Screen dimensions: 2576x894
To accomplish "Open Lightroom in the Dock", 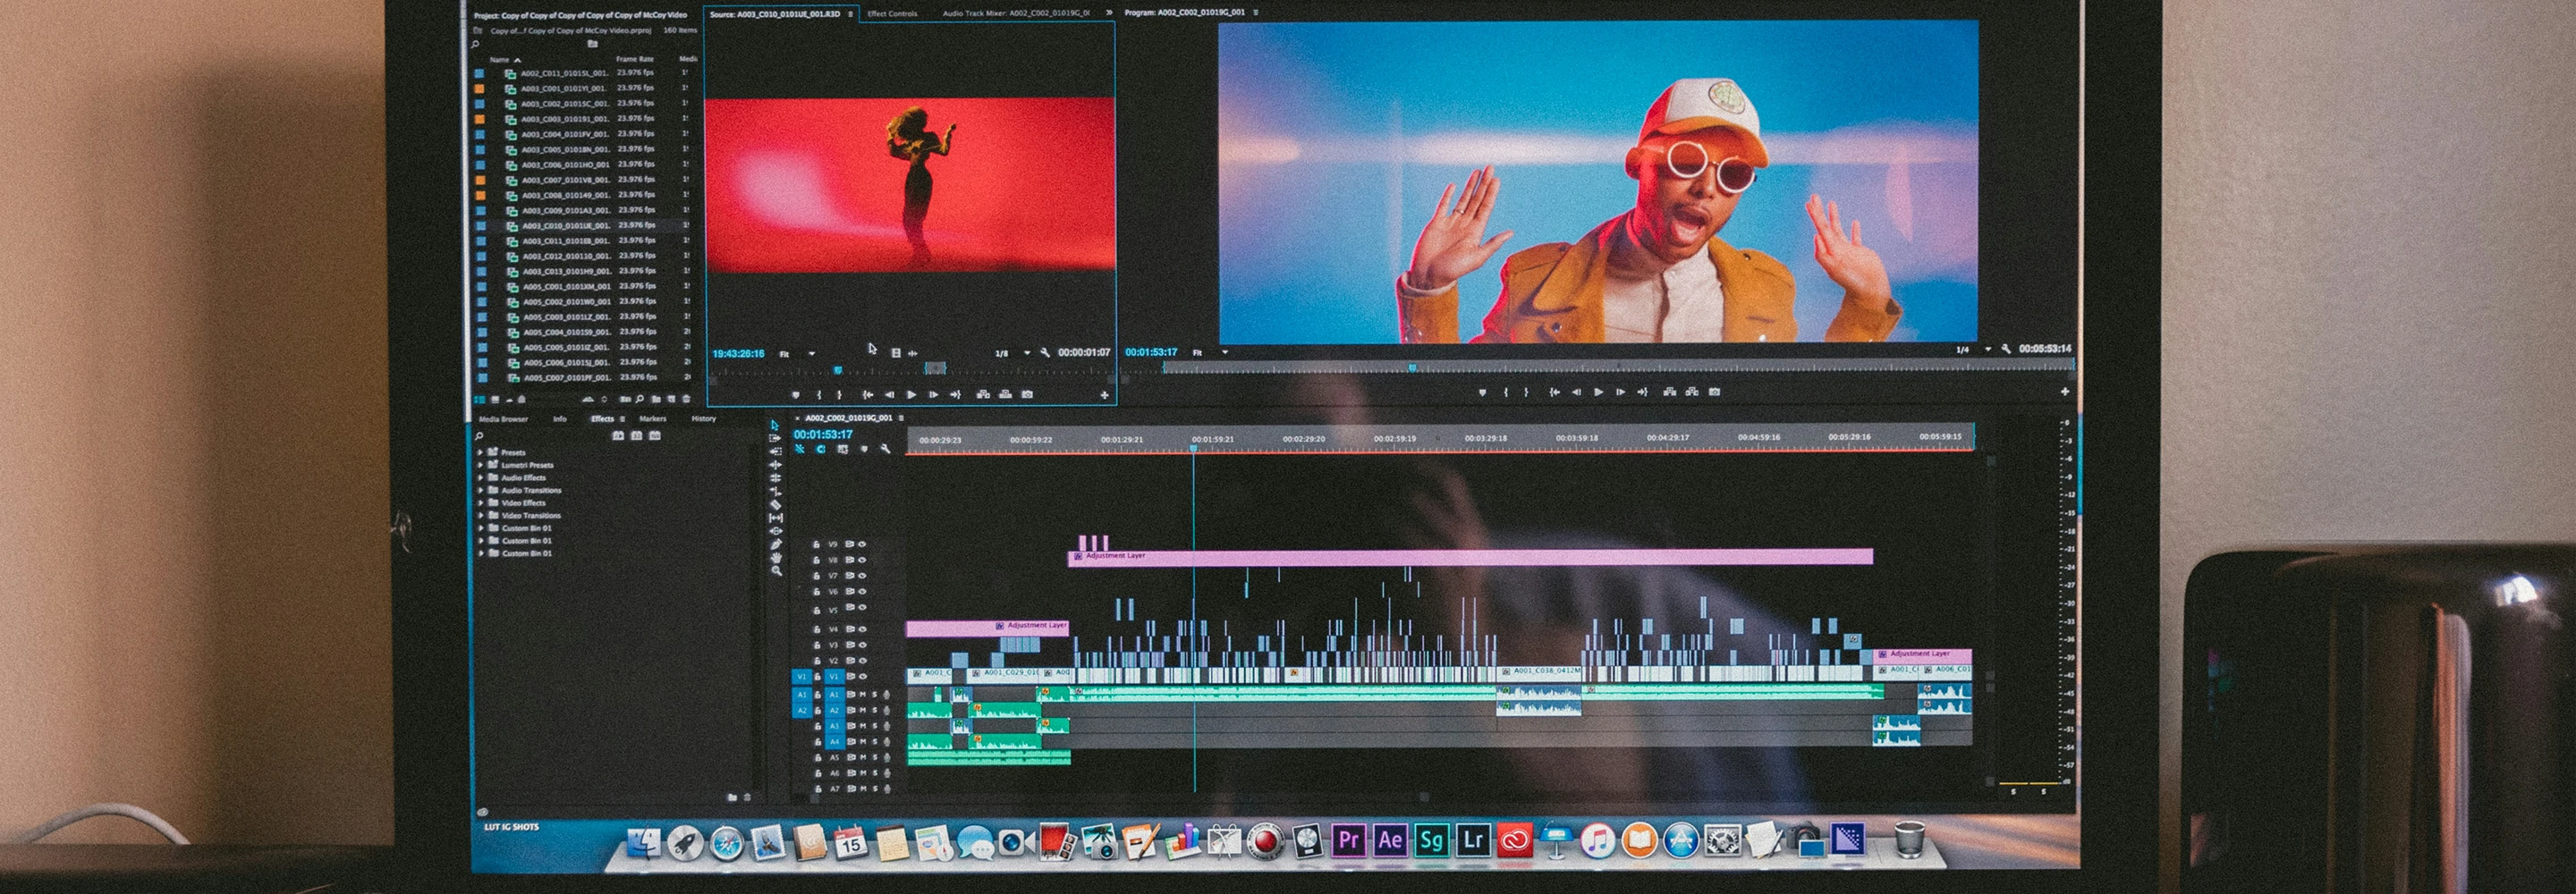I will point(1473,840).
